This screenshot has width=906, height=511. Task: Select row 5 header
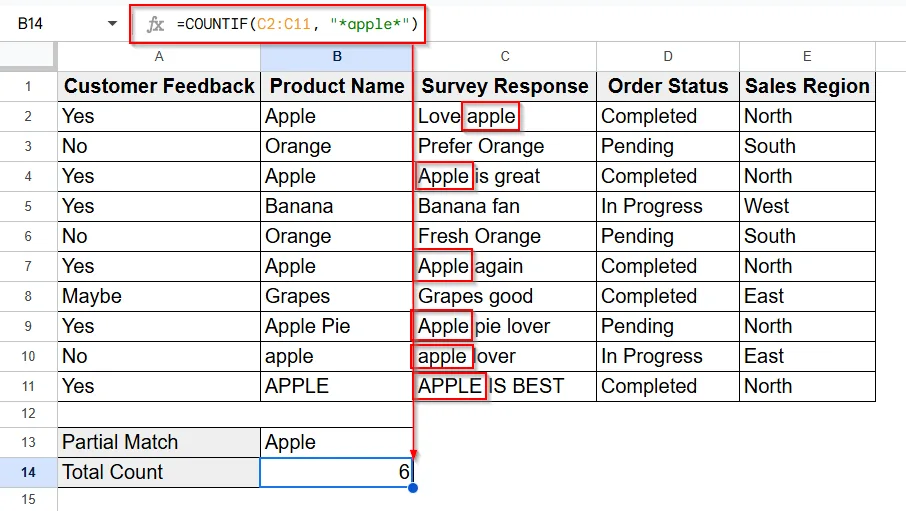tap(28, 206)
